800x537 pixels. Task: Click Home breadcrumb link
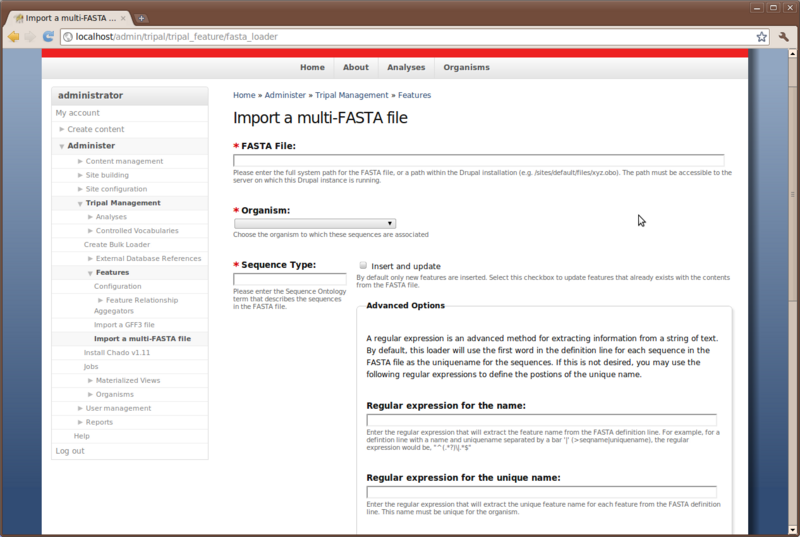click(x=244, y=95)
